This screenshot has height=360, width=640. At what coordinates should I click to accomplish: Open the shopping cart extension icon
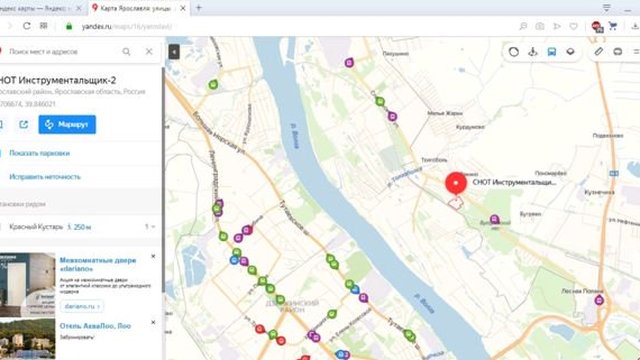tap(613, 26)
